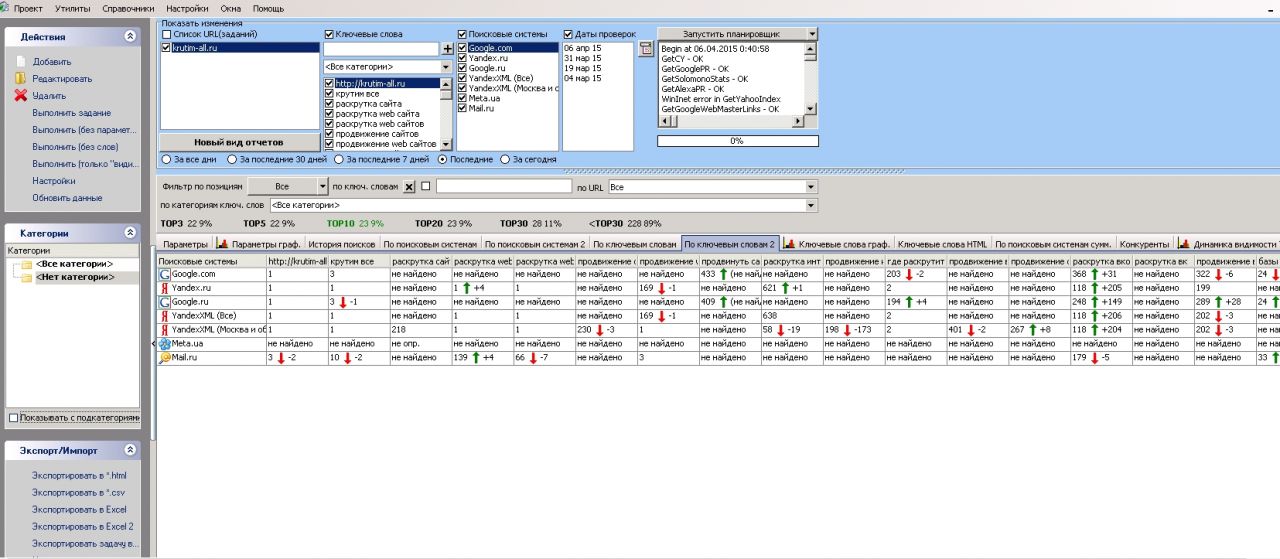Click Запустить планировщик button

pos(731,34)
